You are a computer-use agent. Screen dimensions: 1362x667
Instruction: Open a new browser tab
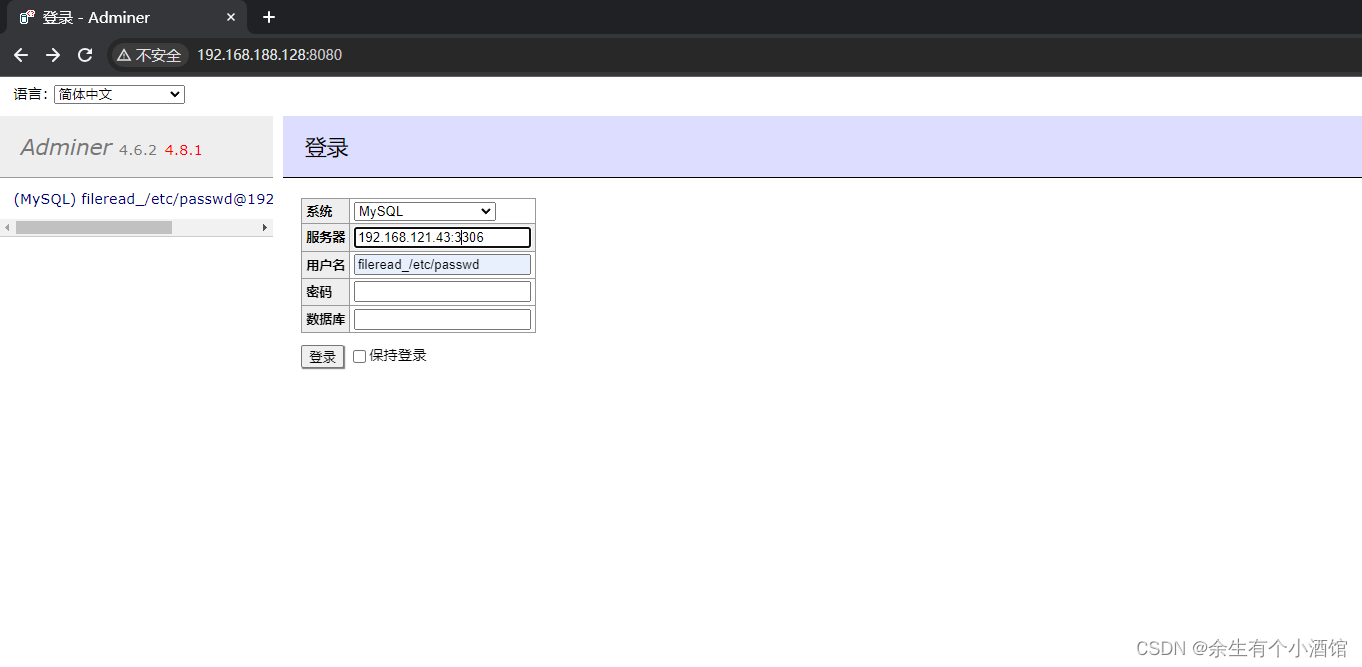pos(268,17)
